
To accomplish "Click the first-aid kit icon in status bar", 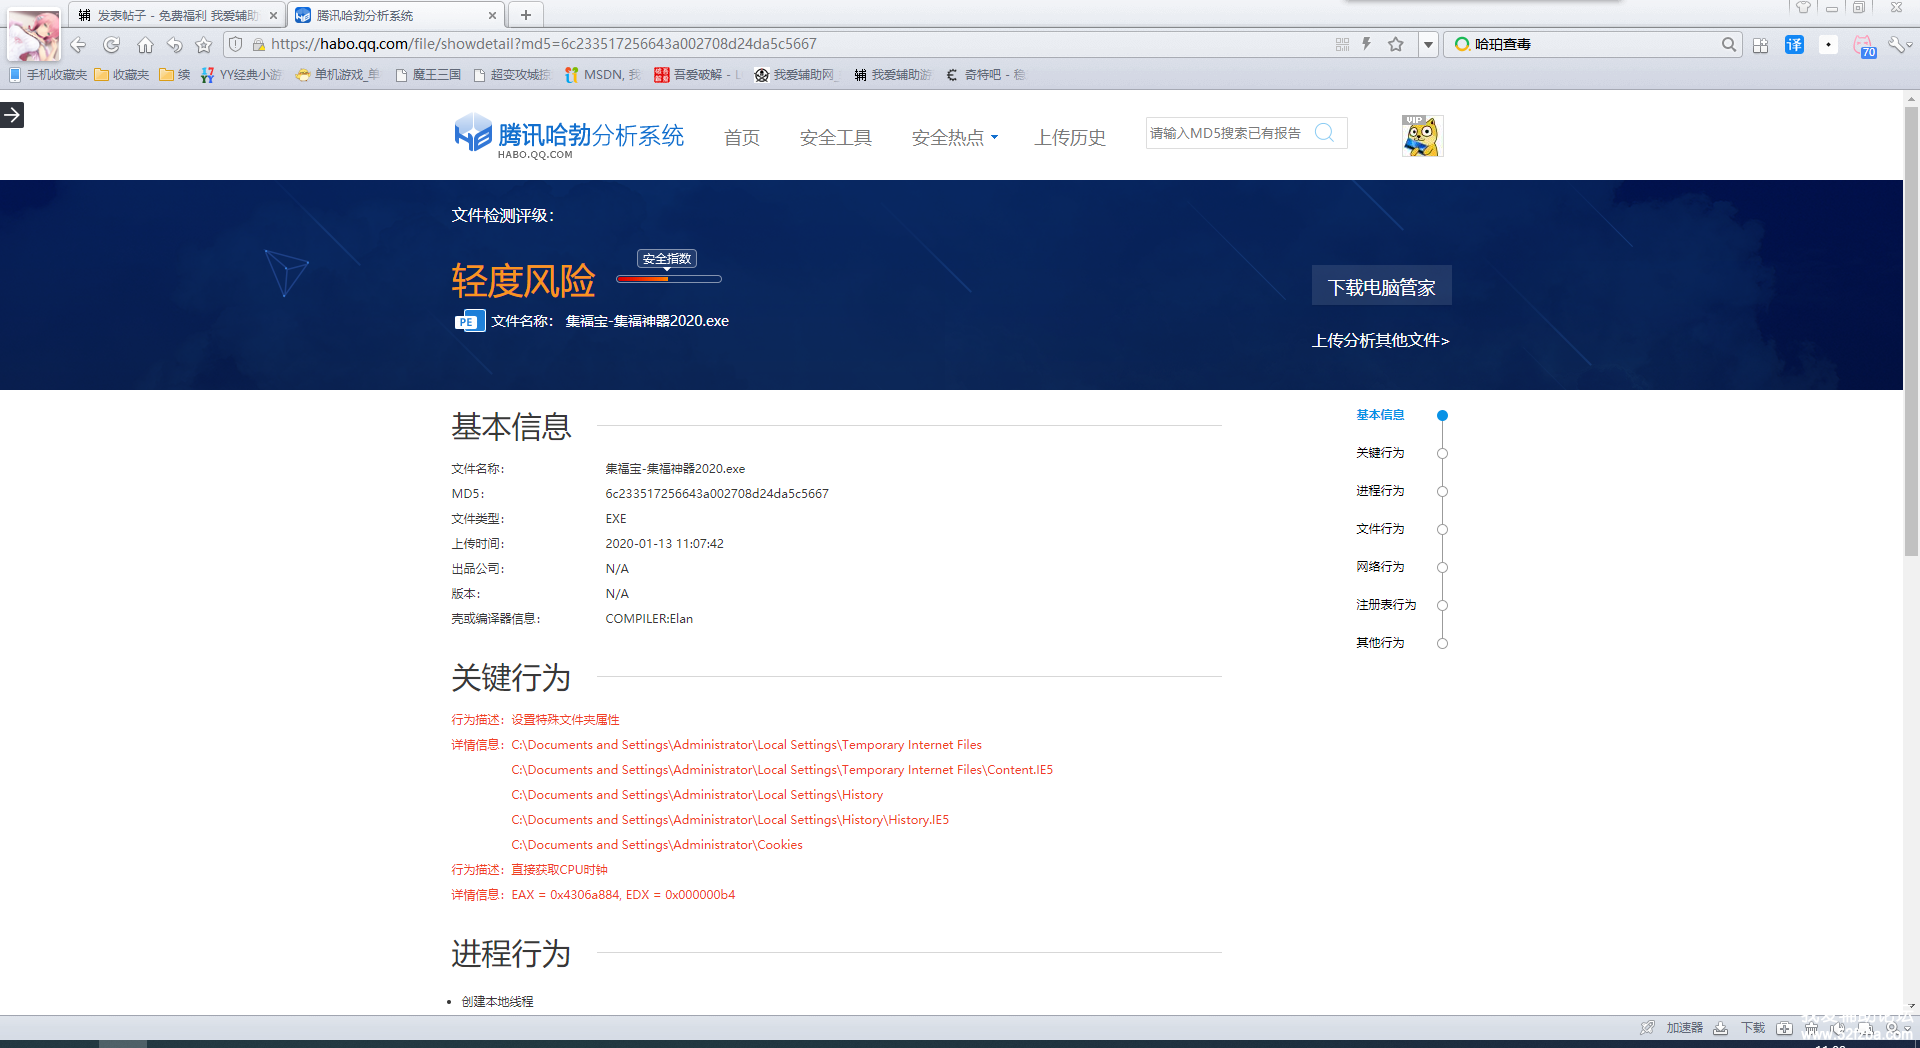I will coord(1784,1028).
